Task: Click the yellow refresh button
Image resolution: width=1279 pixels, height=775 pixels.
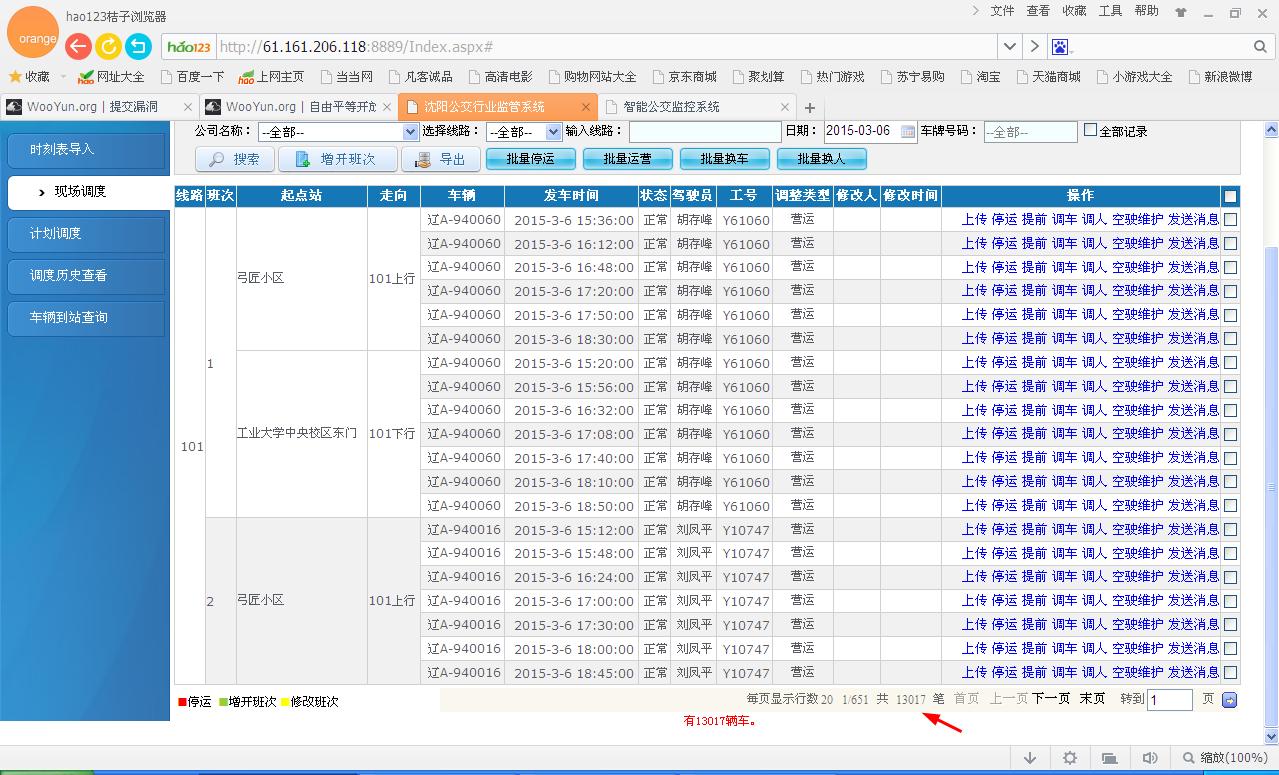Action: click(108, 46)
